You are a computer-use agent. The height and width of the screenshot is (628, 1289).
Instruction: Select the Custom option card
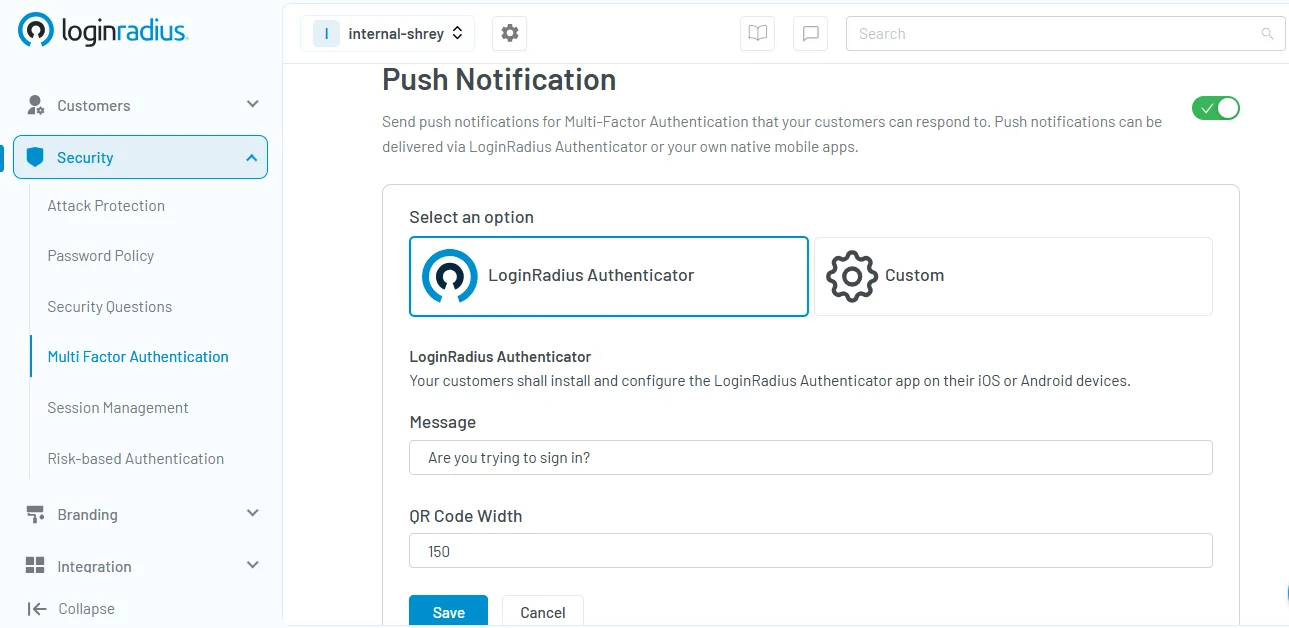coord(1013,276)
